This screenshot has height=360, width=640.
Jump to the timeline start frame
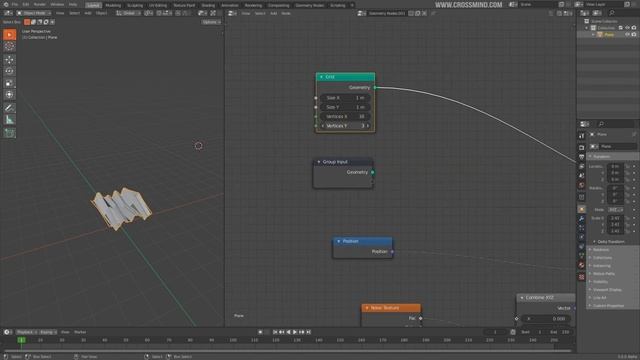pyautogui.click(x=275, y=332)
